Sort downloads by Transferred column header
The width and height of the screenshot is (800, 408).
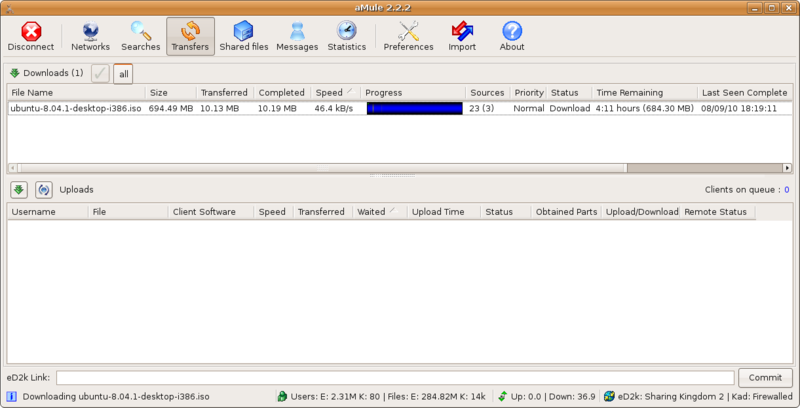[225, 92]
